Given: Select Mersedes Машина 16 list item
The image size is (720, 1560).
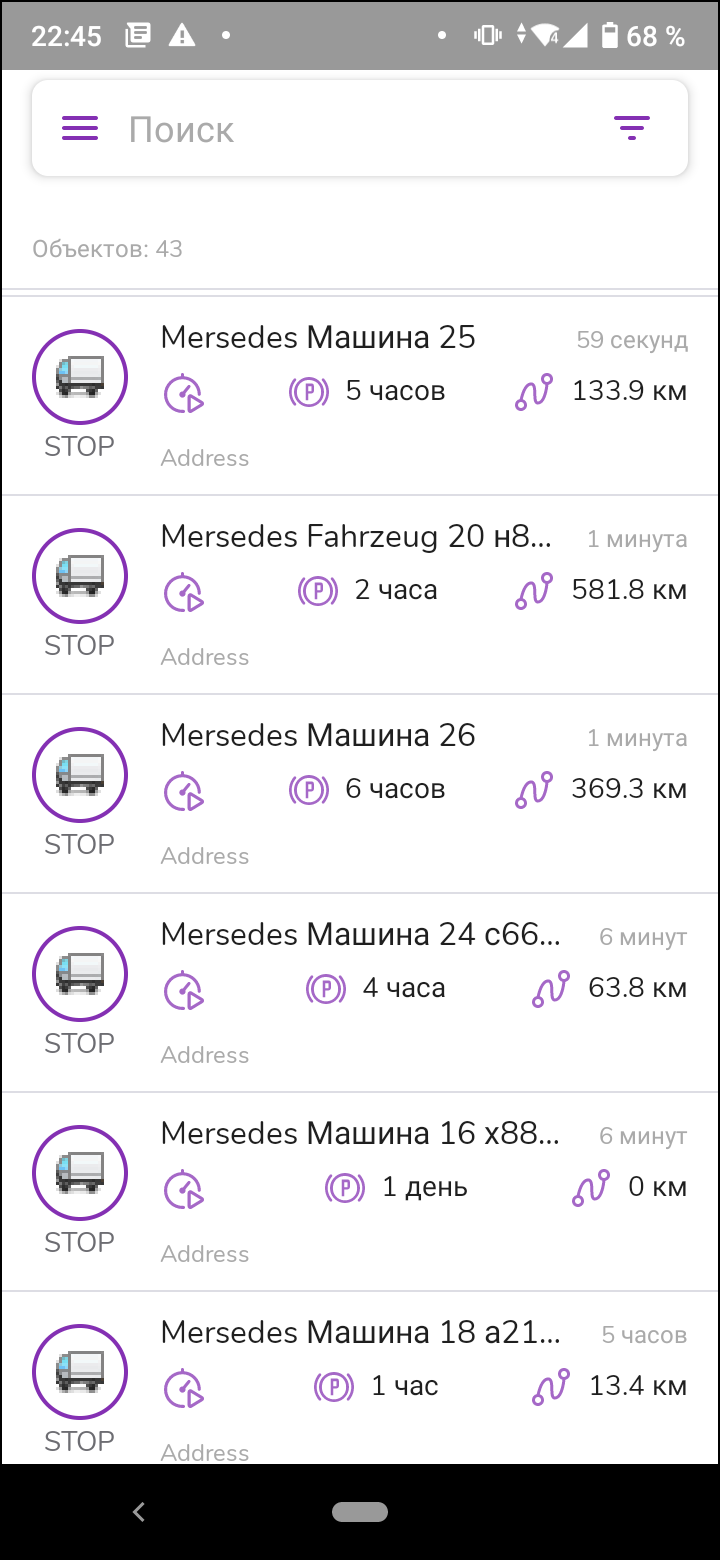Looking at the screenshot, I should tap(360, 1192).
